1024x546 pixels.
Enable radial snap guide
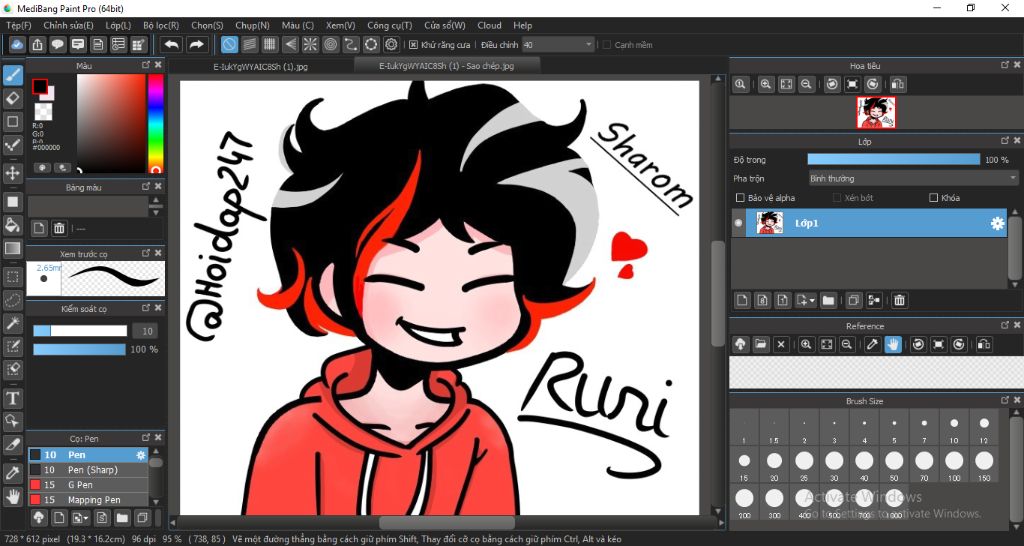pyautogui.click(x=310, y=44)
